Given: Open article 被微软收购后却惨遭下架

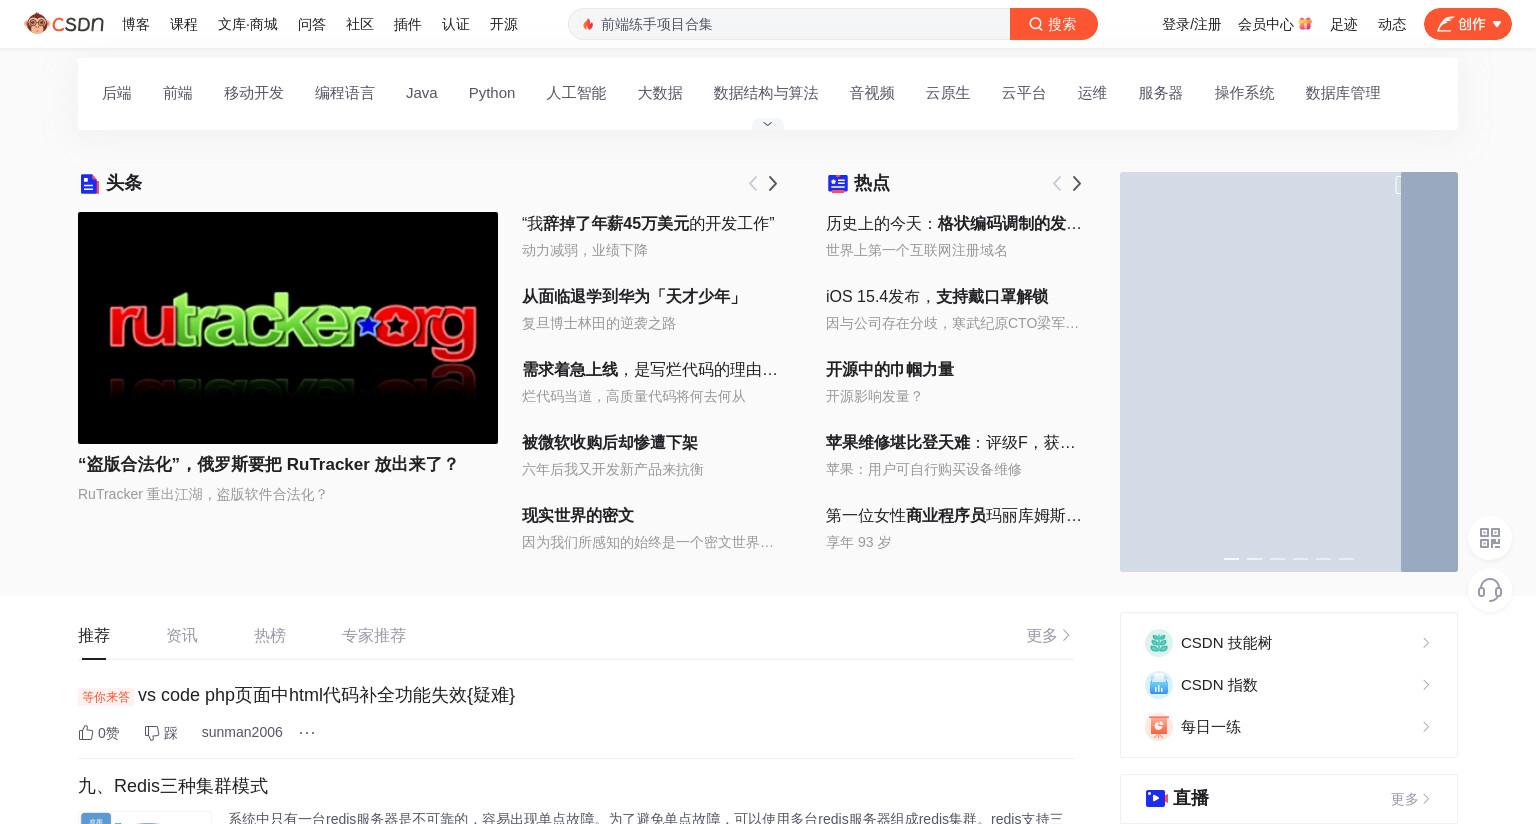Looking at the screenshot, I should pyautogui.click(x=610, y=442).
